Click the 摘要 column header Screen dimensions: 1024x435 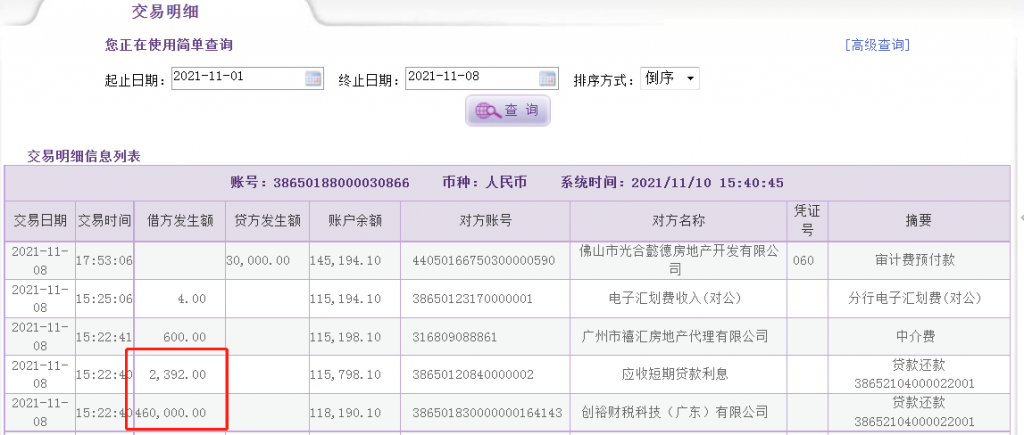pos(917,220)
